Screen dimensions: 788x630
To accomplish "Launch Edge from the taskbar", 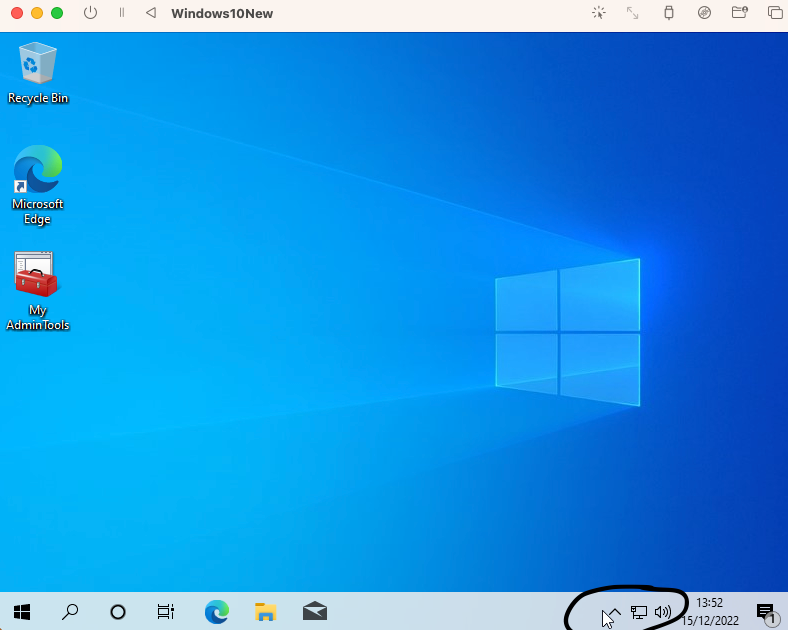I will 217,612.
